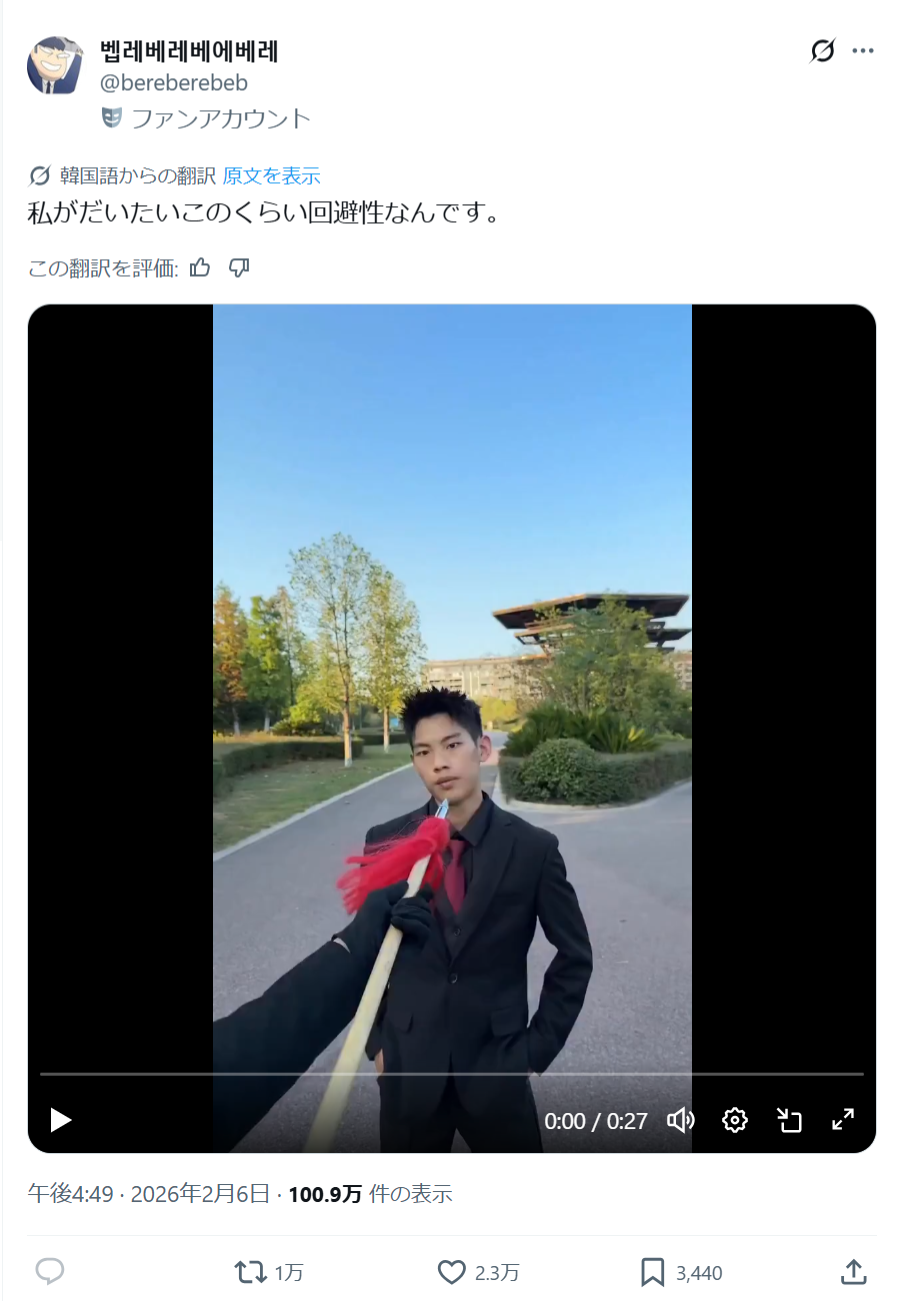
Task: Open video settings gear
Action: click(735, 1120)
